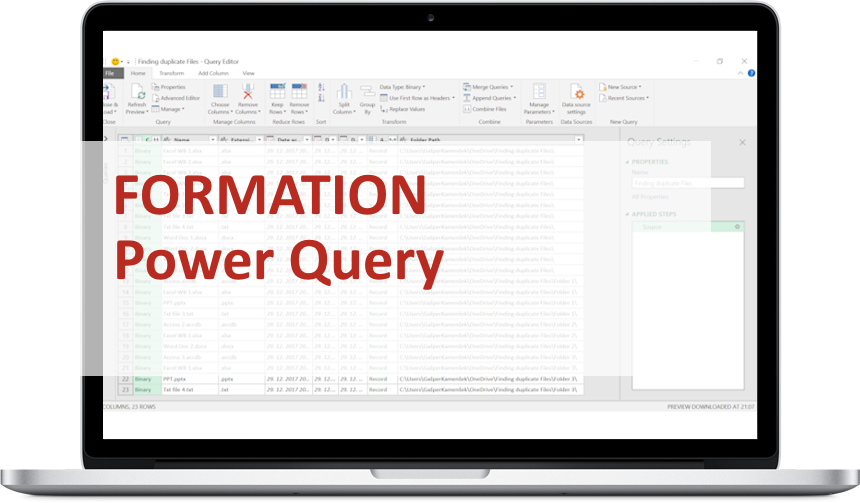The image size is (860, 503).
Task: Open the Advanced Editor
Action: pos(178,98)
